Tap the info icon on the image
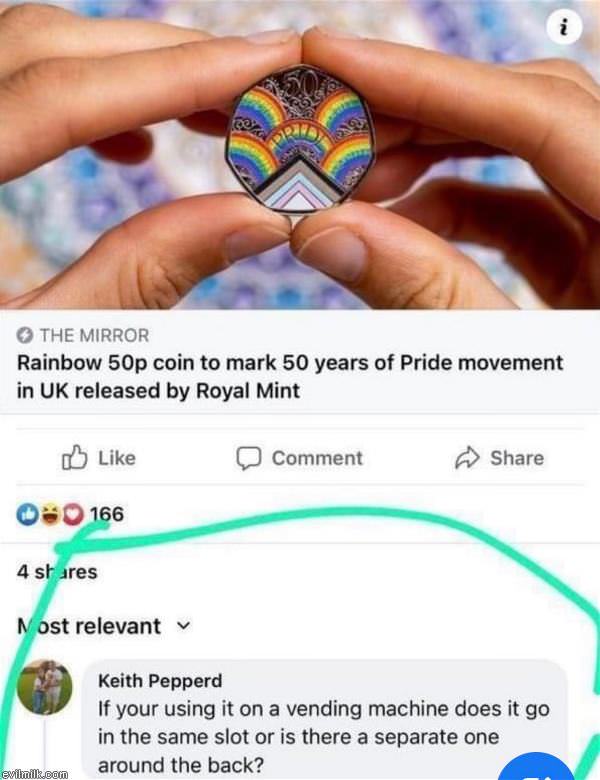600x780 pixels. 564,29
